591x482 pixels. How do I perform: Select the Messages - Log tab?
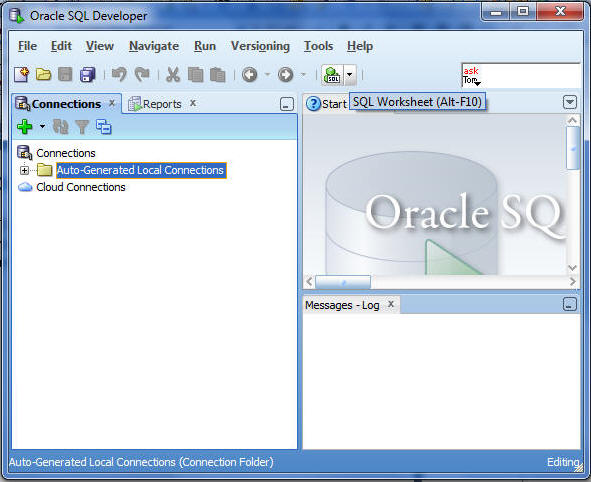(342, 305)
